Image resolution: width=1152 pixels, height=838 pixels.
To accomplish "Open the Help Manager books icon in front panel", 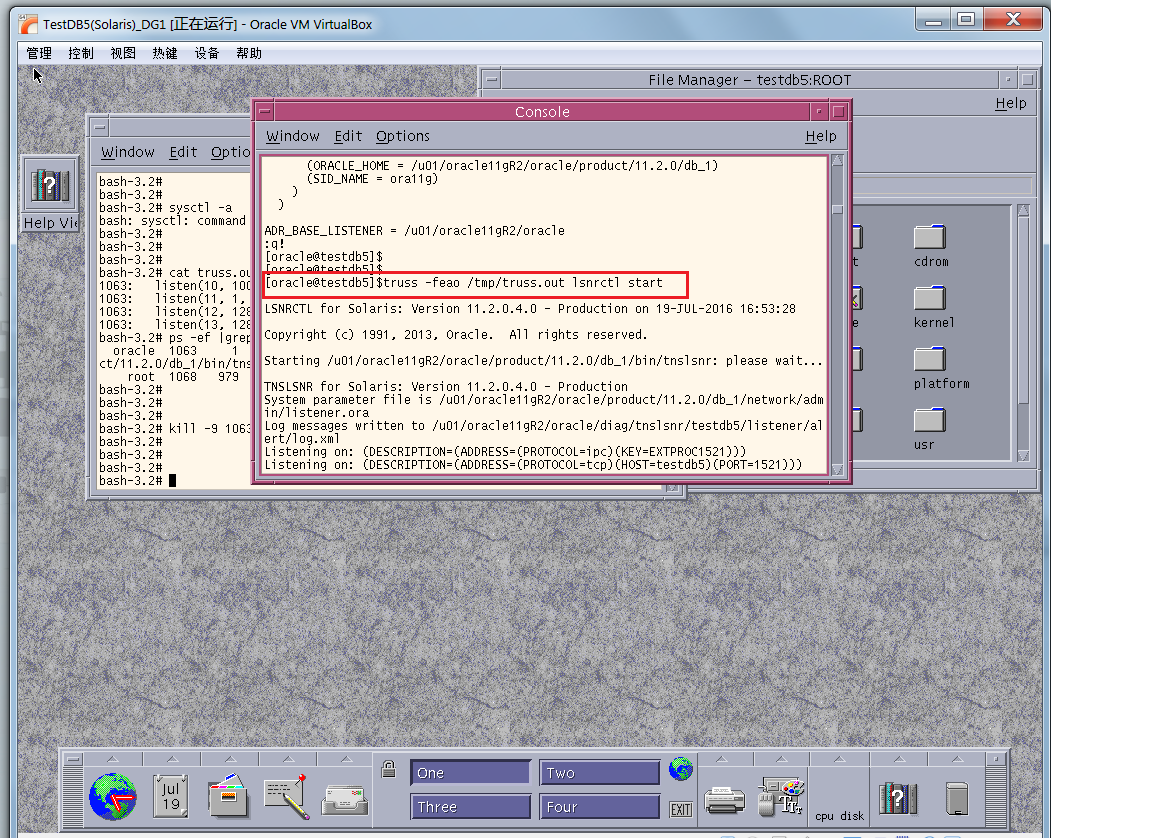I will pyautogui.click(x=898, y=798).
